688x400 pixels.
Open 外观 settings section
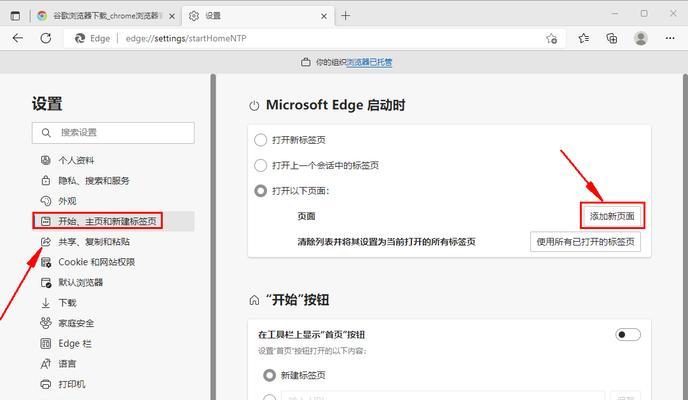[113, 201]
